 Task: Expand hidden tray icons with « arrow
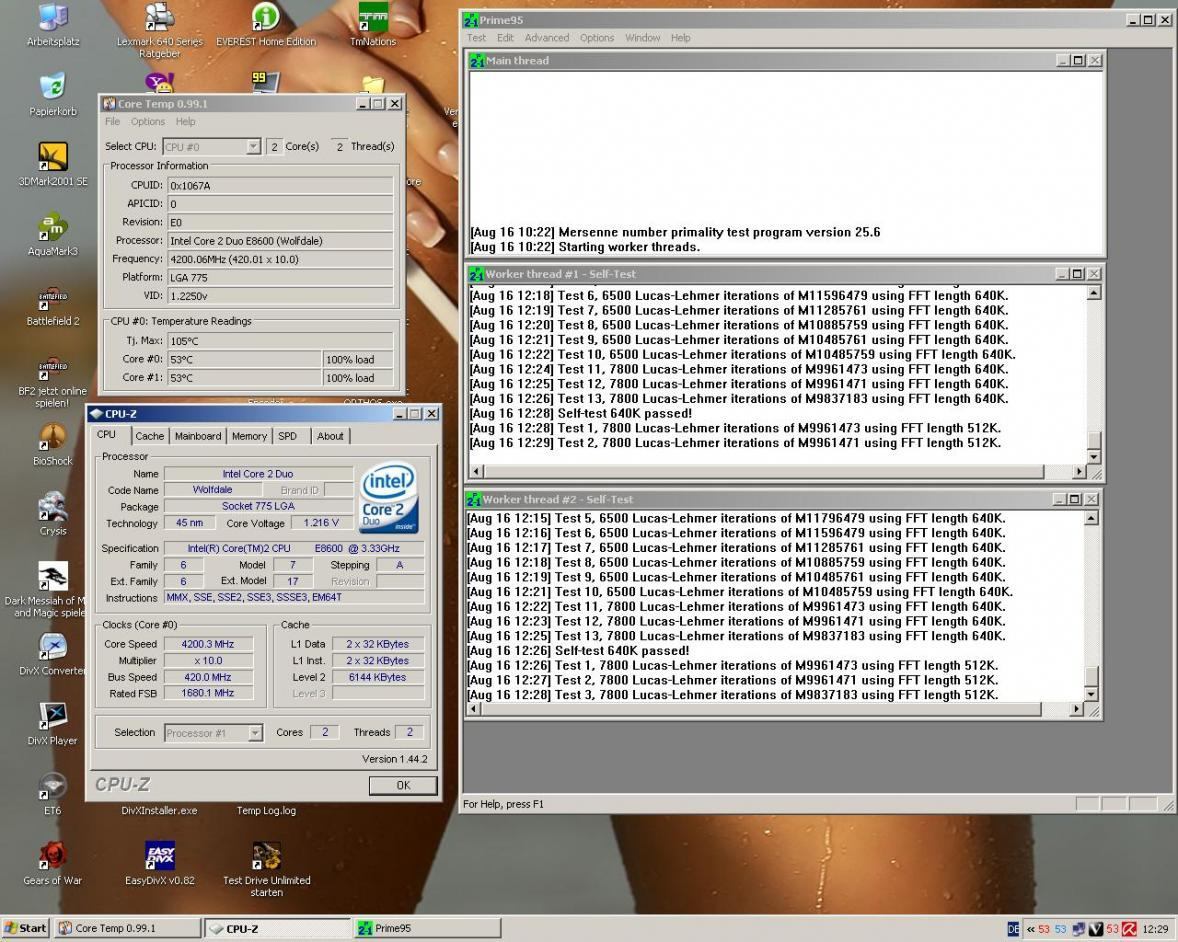click(1030, 929)
